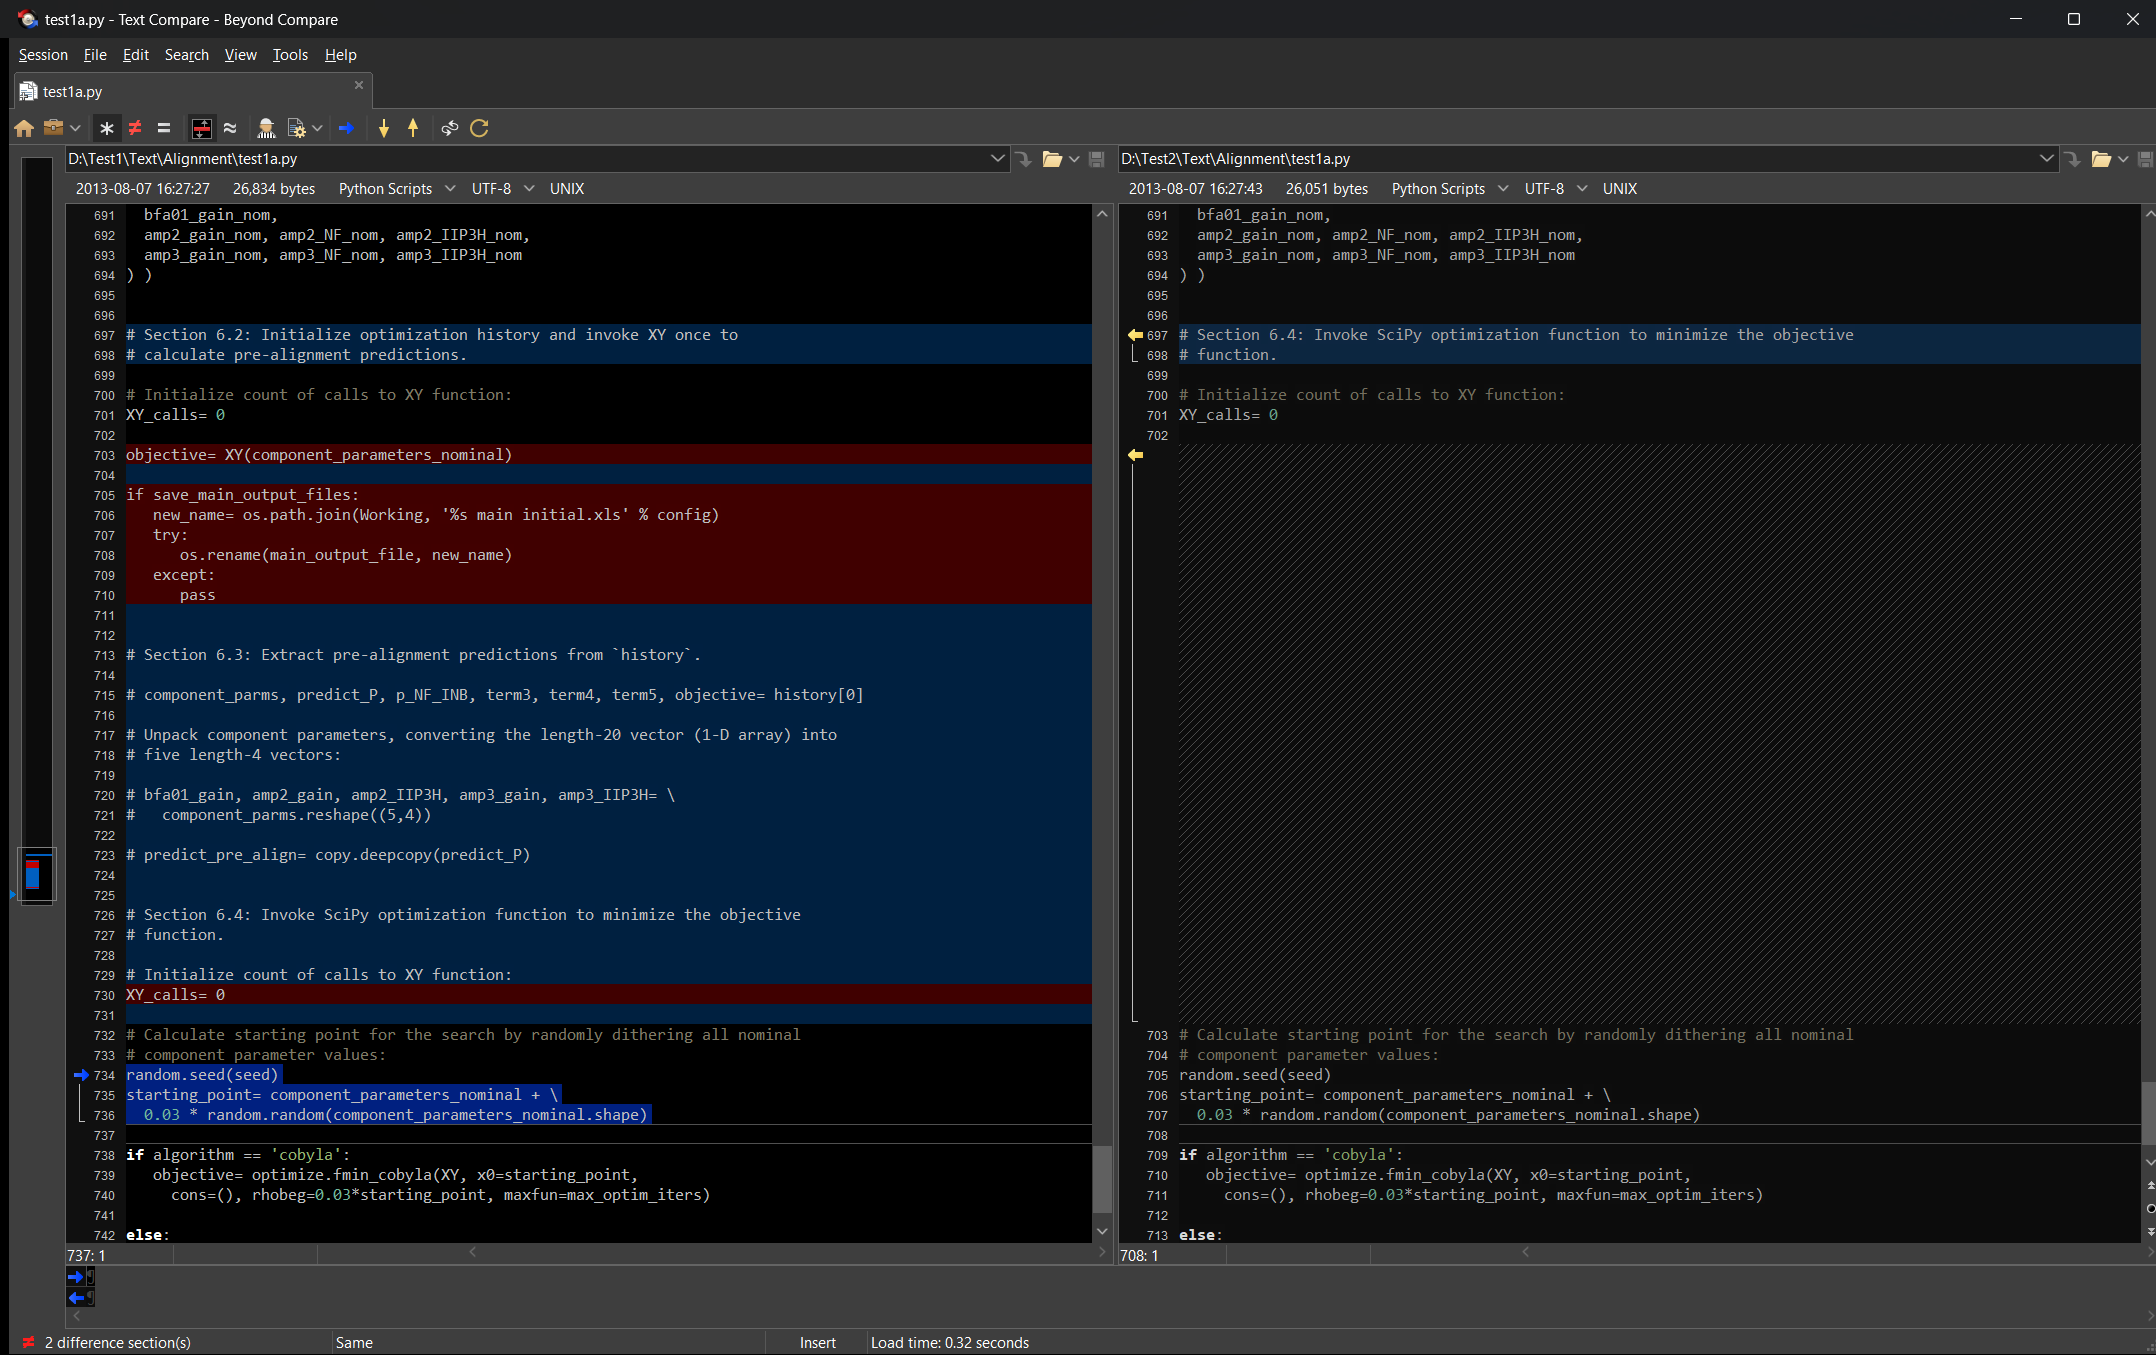Open right file path history dropdown
Image resolution: width=2156 pixels, height=1355 pixels.
click(x=2046, y=159)
